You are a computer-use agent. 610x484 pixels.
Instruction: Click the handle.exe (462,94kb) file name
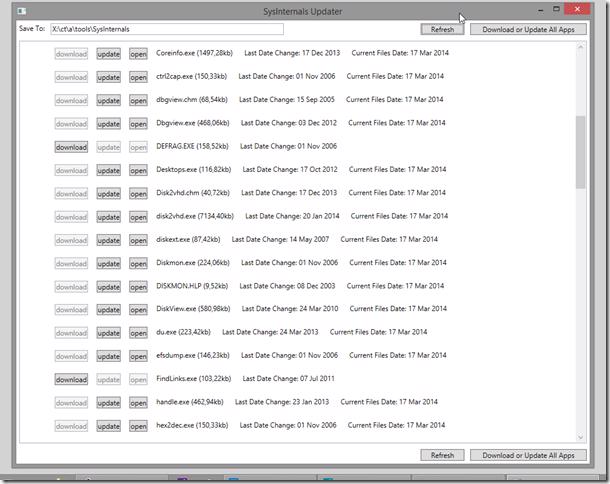[190, 402]
